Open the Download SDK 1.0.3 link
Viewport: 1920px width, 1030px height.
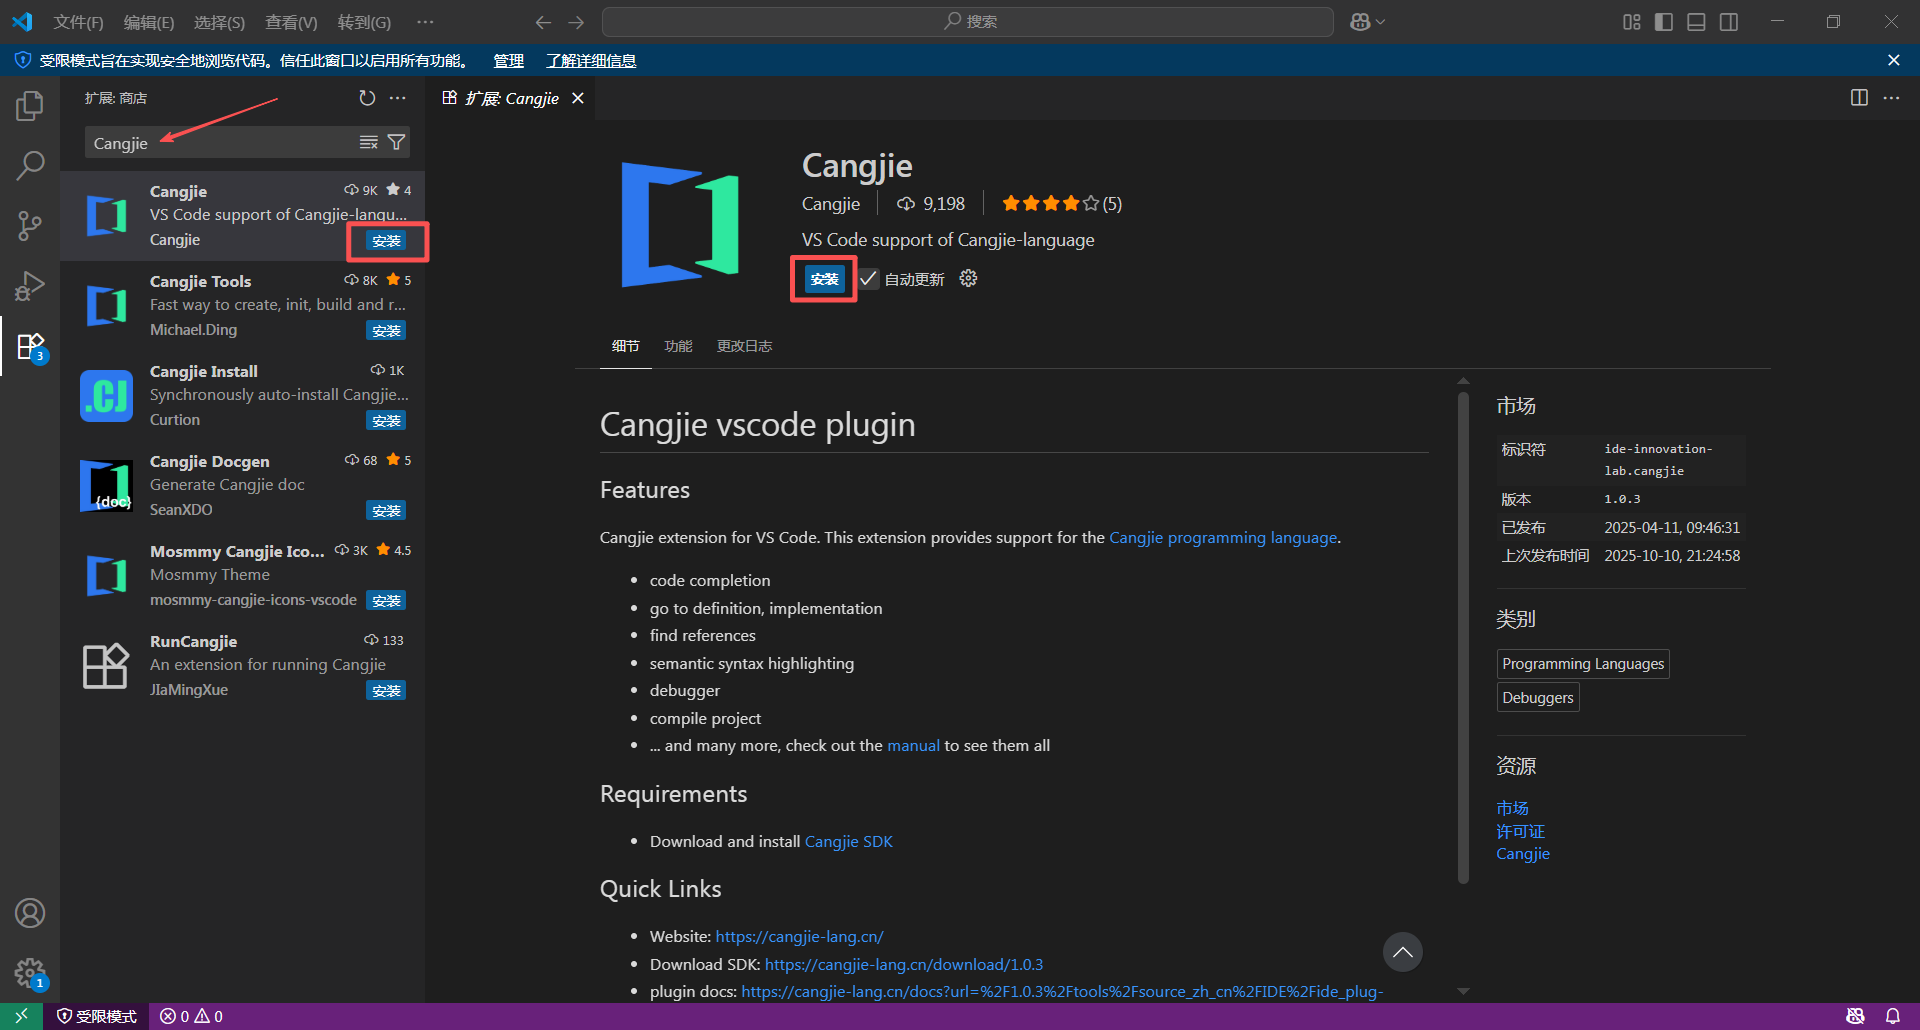903,965
